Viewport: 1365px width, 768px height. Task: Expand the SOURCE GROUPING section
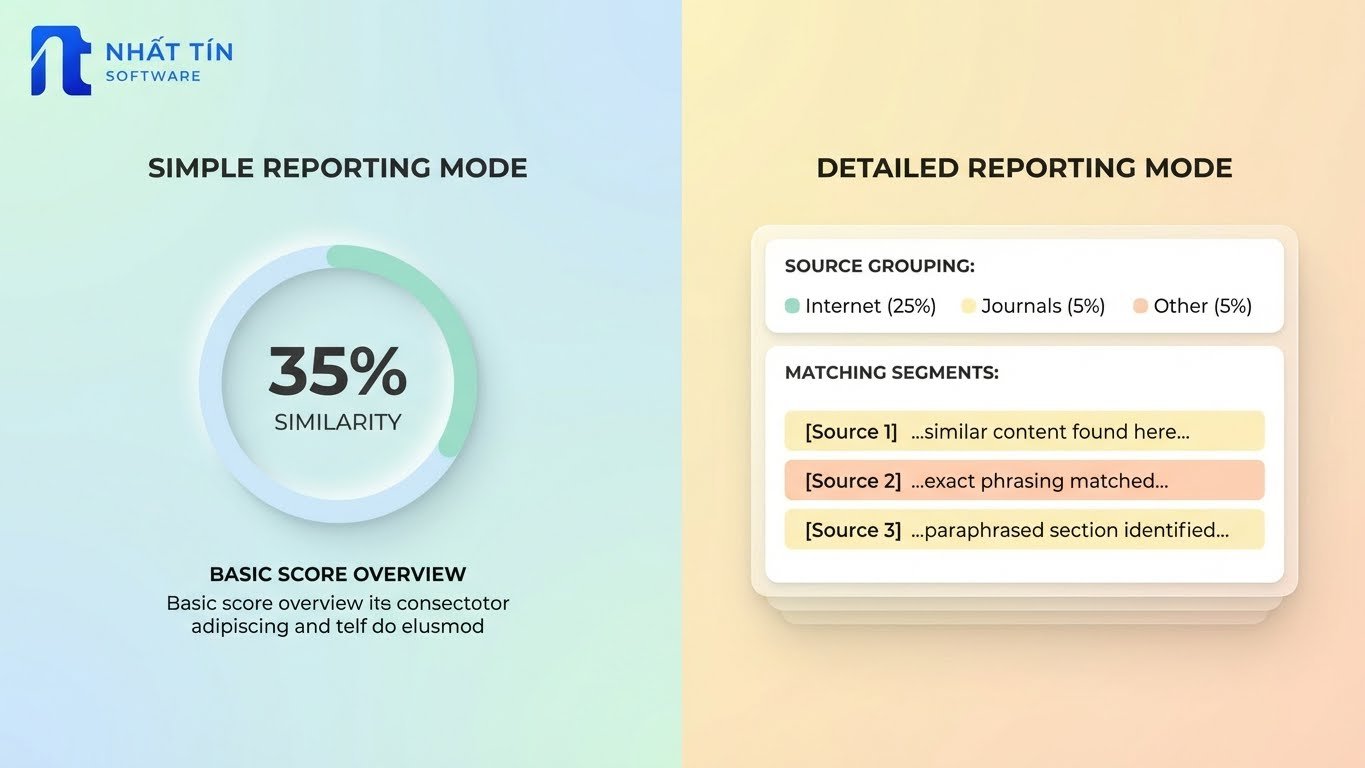(880, 266)
